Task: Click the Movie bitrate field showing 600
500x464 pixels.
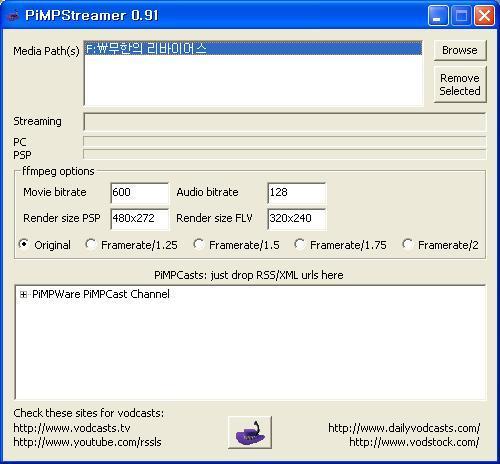Action: click(x=140, y=192)
